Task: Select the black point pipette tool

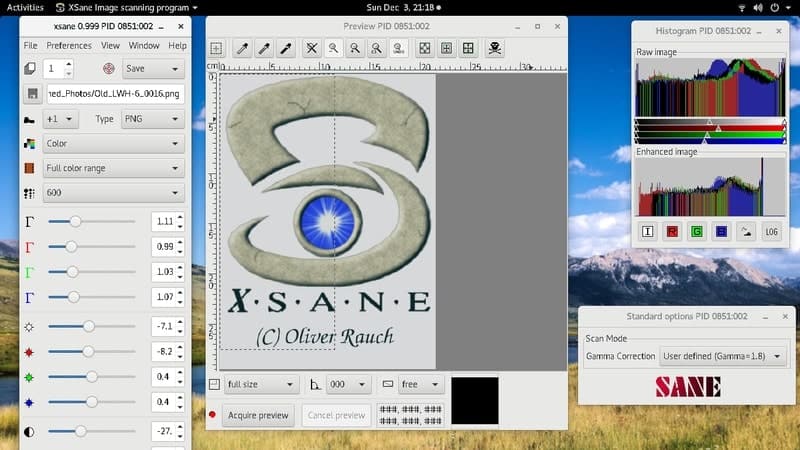Action: pos(286,48)
